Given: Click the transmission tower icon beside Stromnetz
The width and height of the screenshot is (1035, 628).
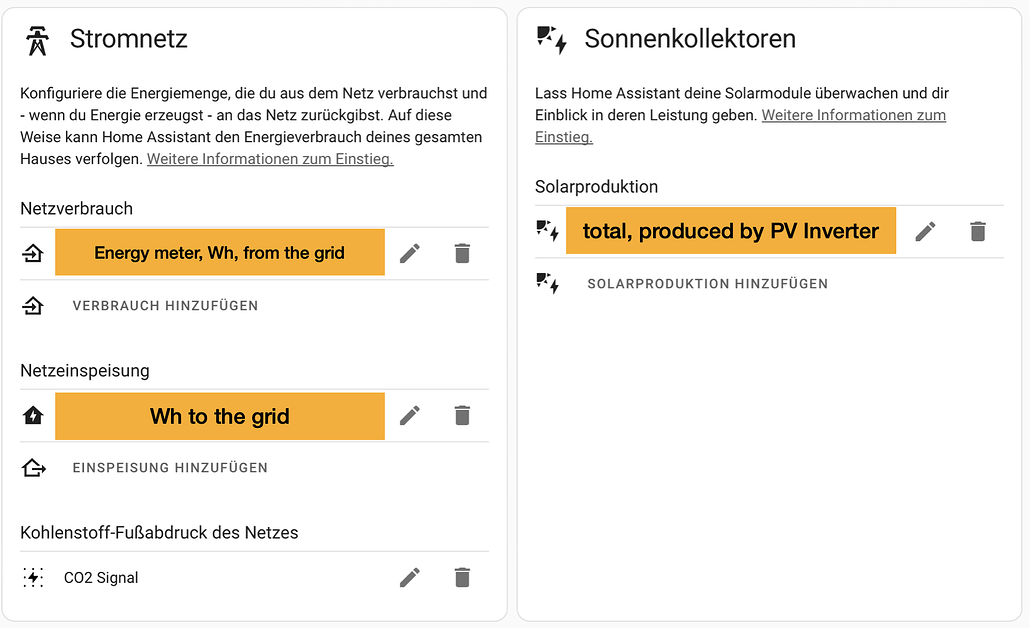Looking at the screenshot, I should point(37,40).
